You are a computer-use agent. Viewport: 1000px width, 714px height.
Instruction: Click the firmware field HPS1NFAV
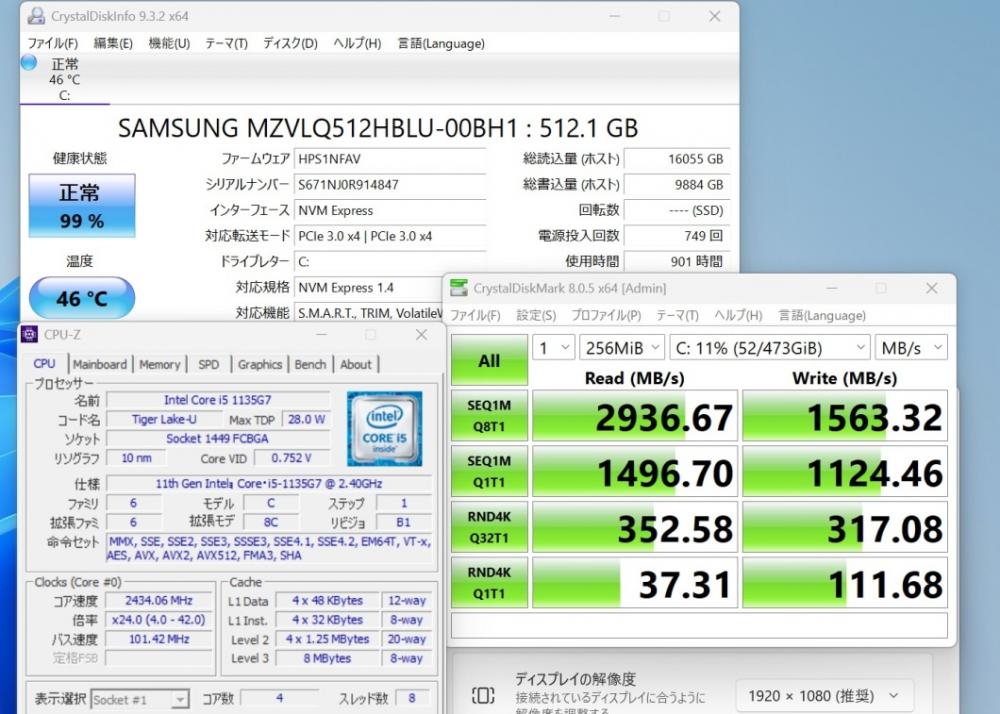389,159
